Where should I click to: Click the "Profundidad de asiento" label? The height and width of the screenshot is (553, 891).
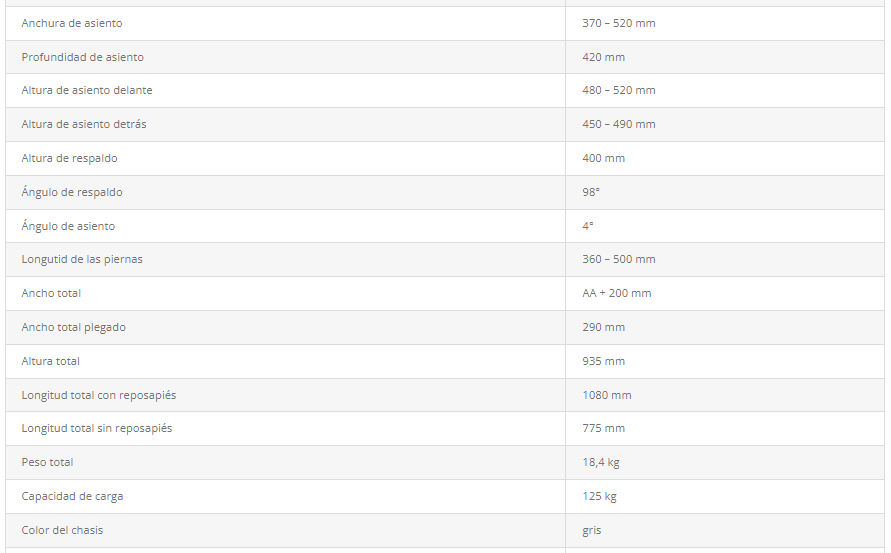coord(83,57)
